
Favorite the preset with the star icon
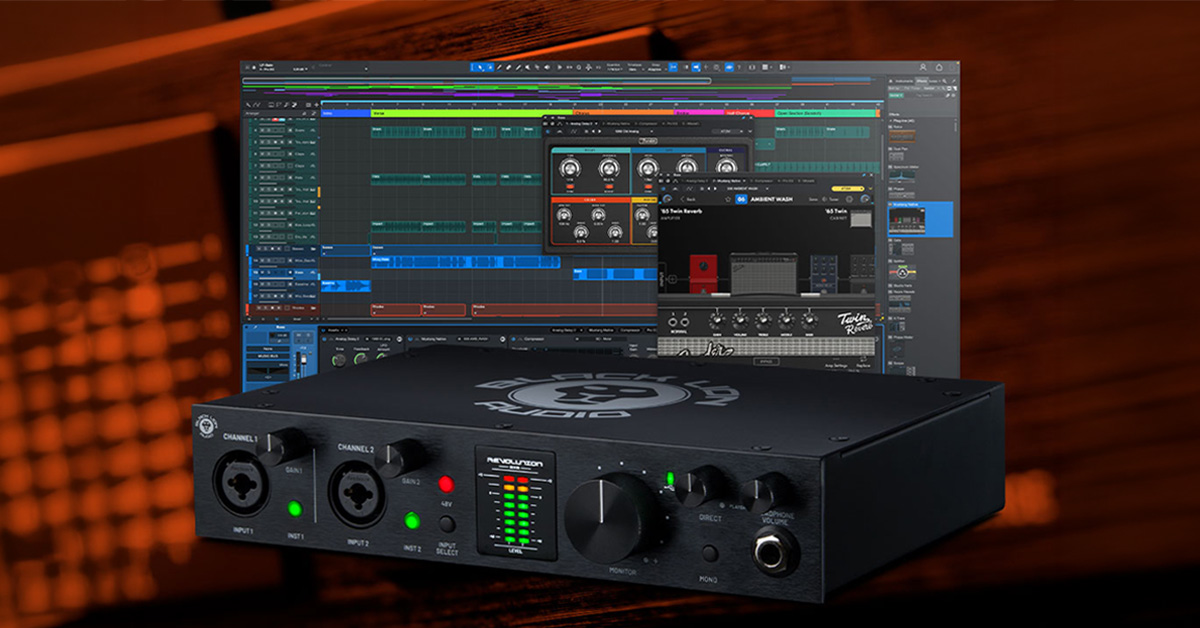pyautogui.click(x=728, y=199)
